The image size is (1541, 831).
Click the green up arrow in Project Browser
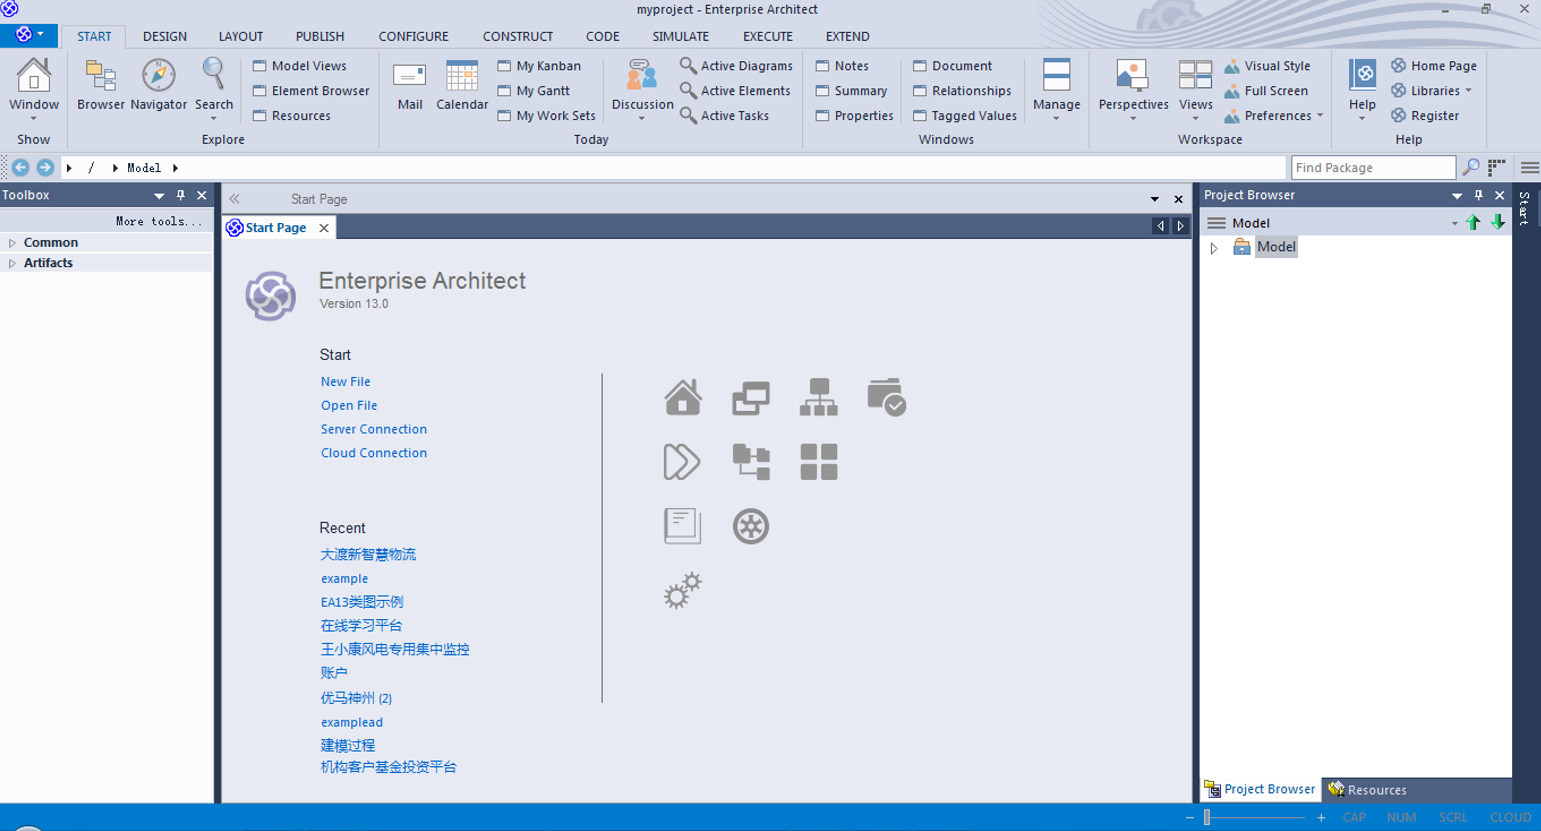click(1473, 222)
